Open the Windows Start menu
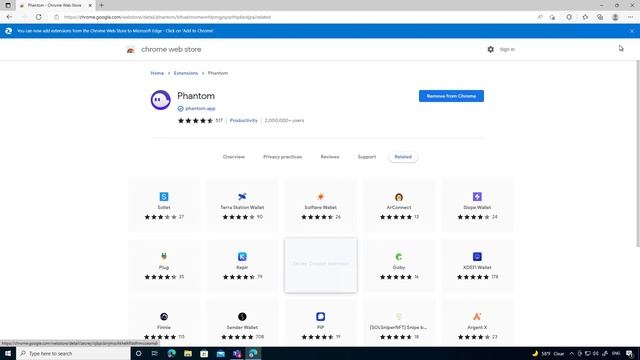 pyautogui.click(x=8, y=353)
